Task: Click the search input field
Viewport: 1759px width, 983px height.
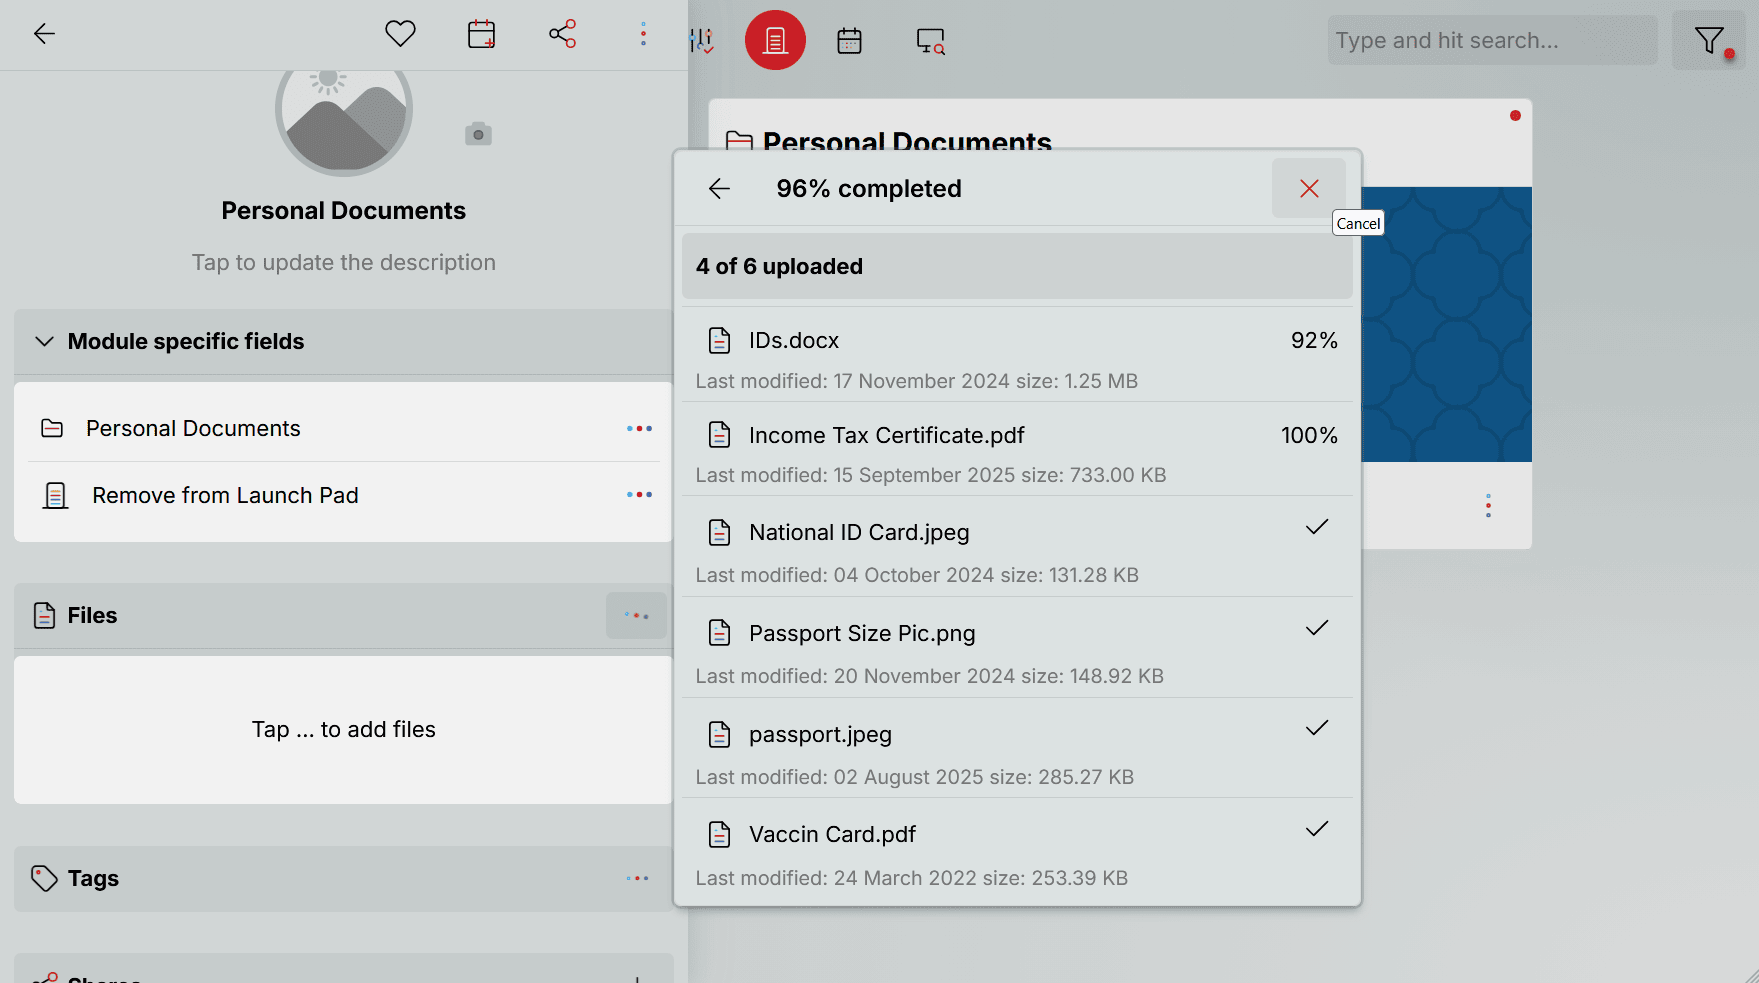Action: coord(1491,40)
